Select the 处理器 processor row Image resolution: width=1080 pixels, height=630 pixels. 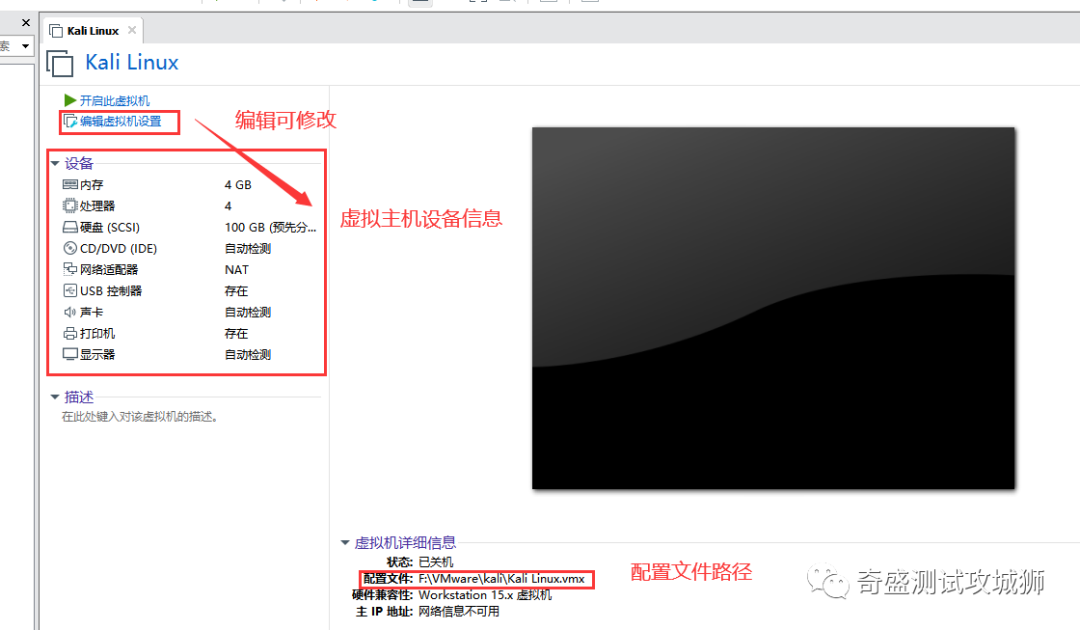click(190, 206)
